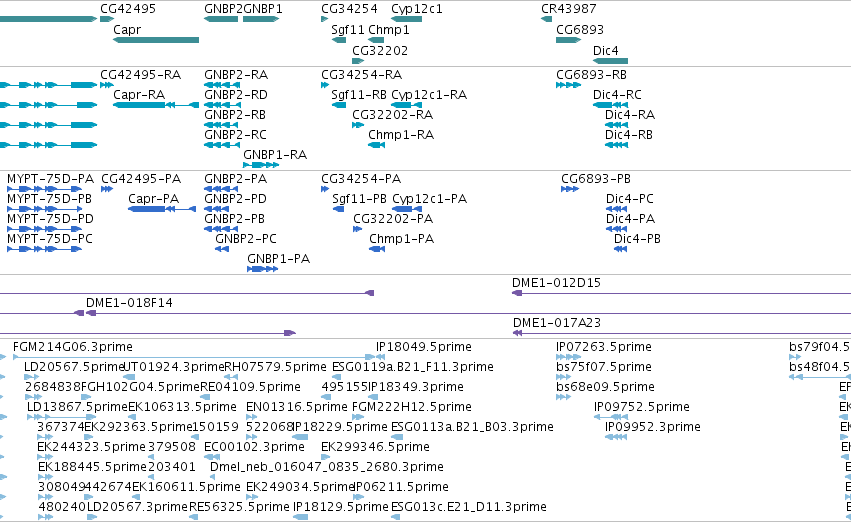Click BAC clone DME1-018F14 label

point(129,303)
